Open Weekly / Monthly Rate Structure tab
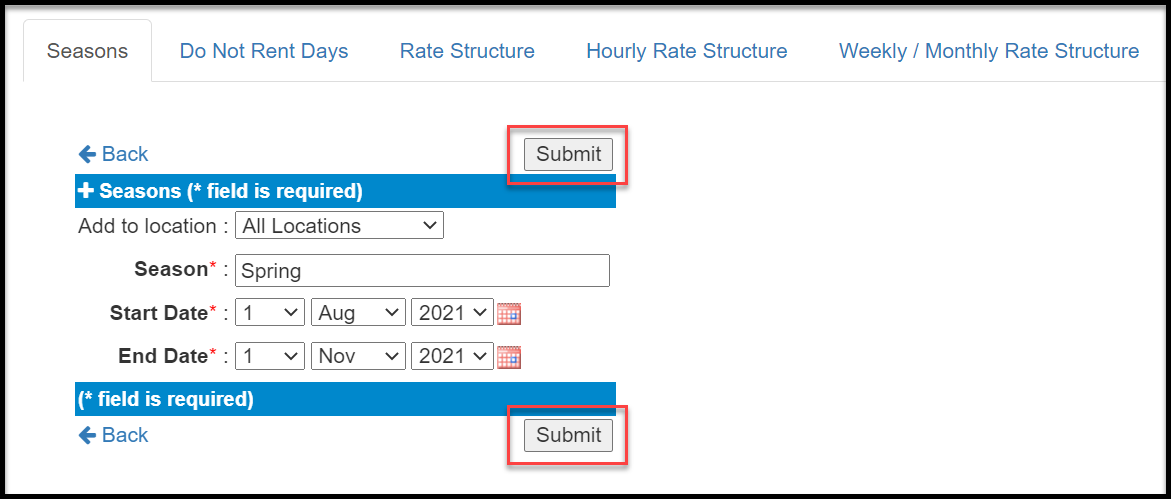 [x=989, y=51]
